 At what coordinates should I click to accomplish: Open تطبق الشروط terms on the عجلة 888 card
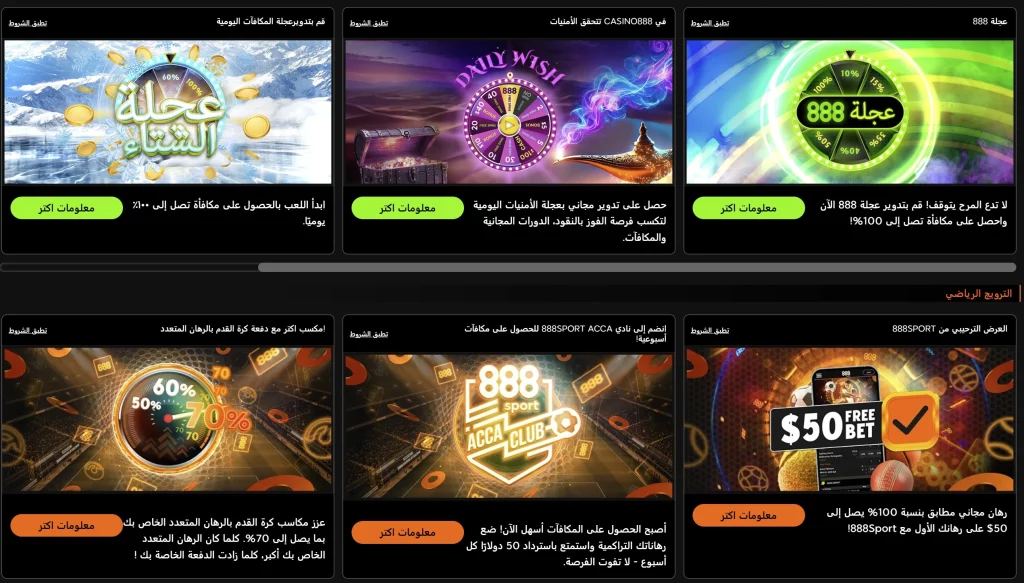click(x=710, y=23)
